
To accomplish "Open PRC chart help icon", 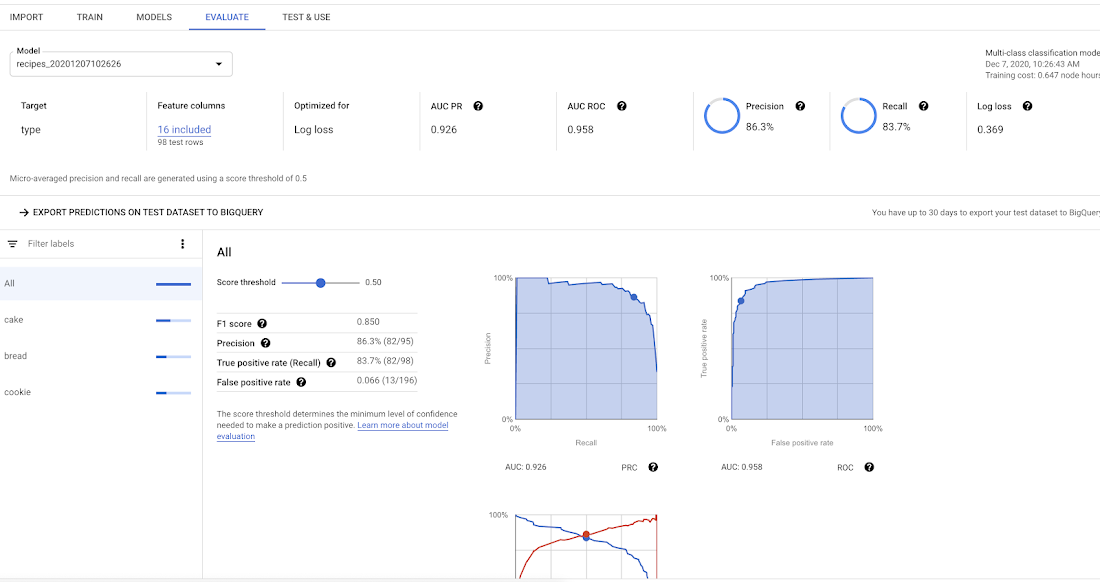I will coord(653,467).
